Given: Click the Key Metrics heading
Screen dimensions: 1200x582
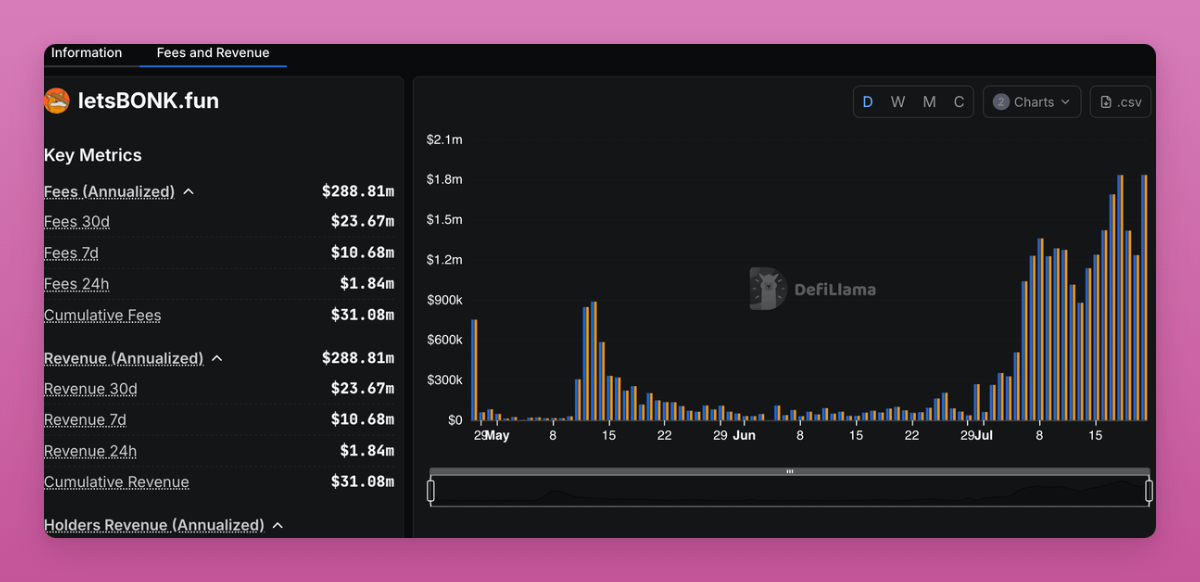Looking at the screenshot, I should (93, 155).
